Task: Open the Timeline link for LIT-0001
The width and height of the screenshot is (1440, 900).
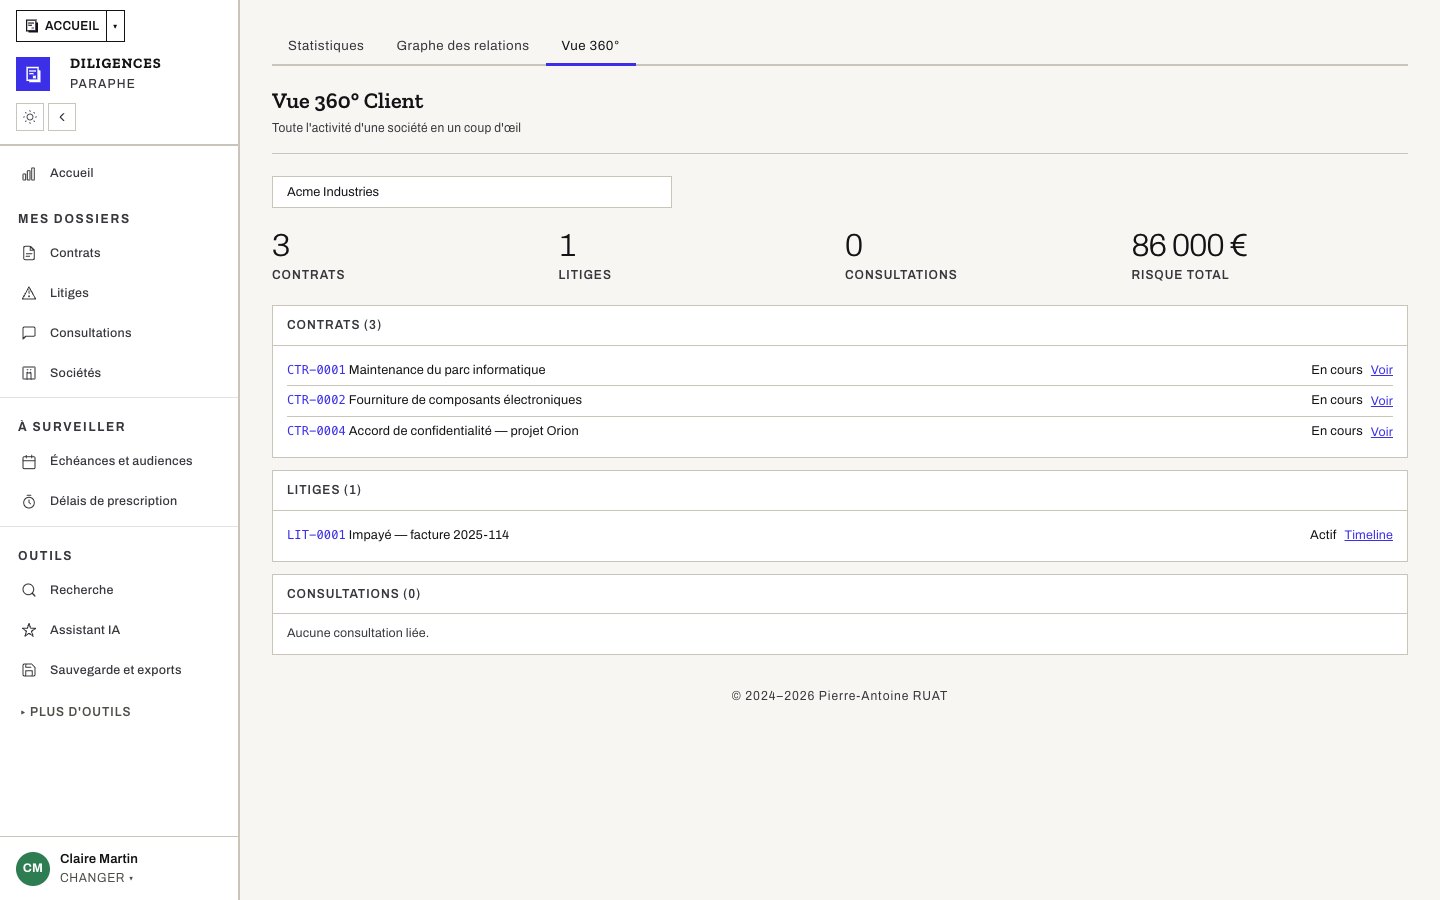Action: point(1368,535)
